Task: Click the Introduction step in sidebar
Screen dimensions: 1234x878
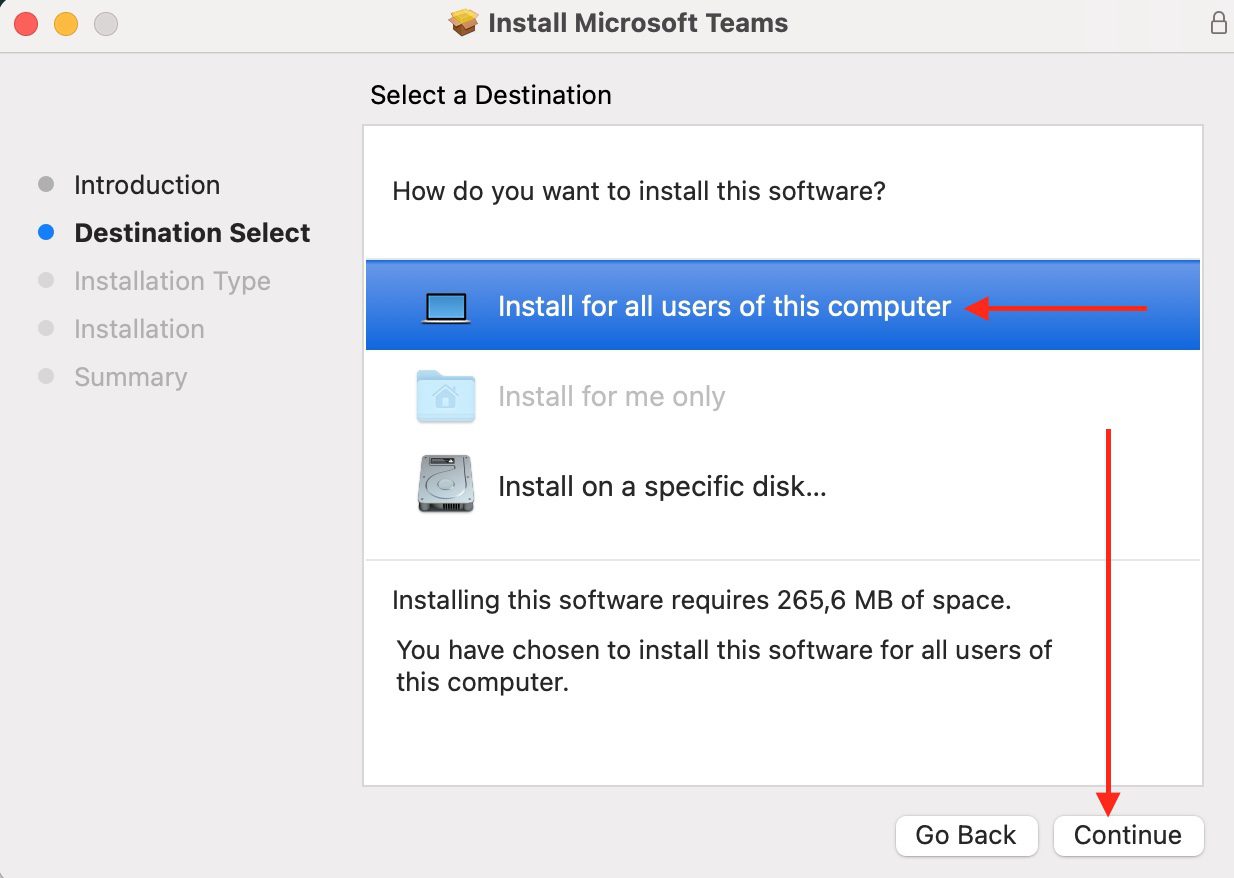Action: [x=147, y=185]
